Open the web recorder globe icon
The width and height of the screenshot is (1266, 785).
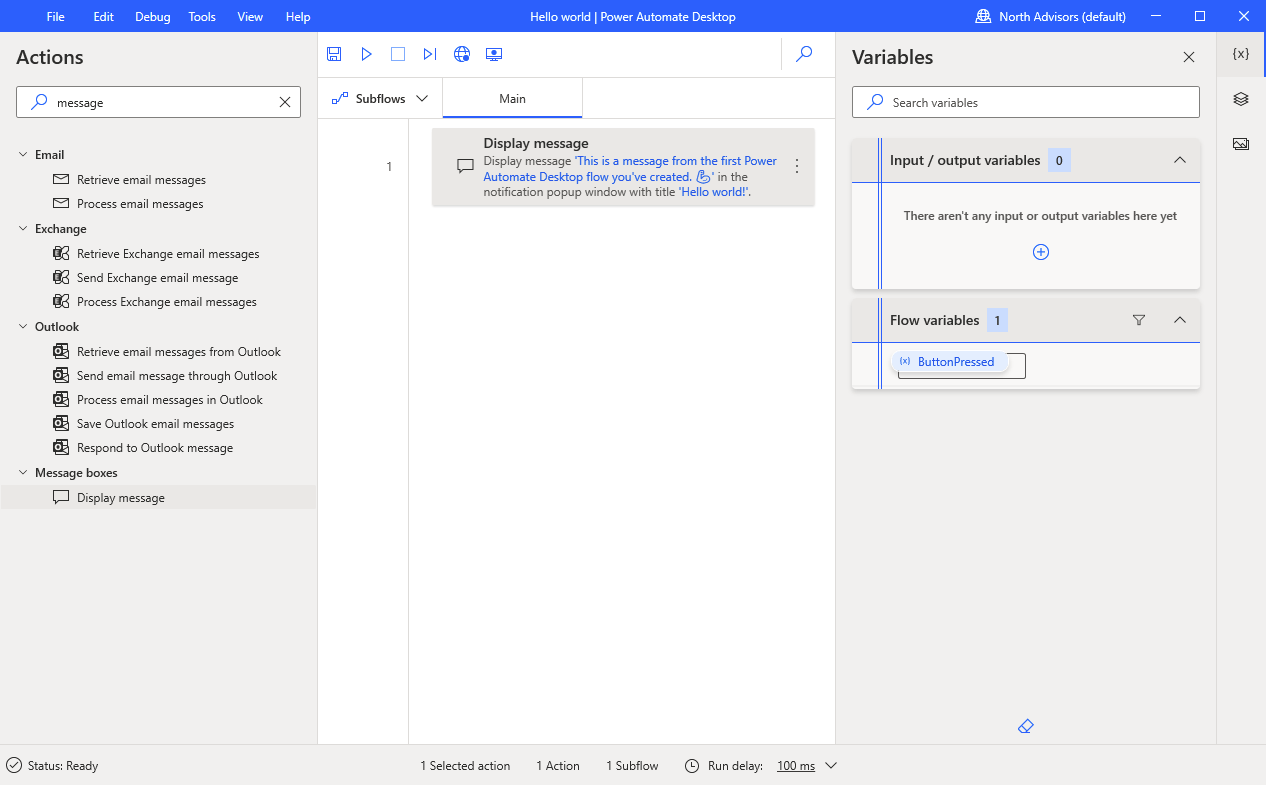coord(462,55)
